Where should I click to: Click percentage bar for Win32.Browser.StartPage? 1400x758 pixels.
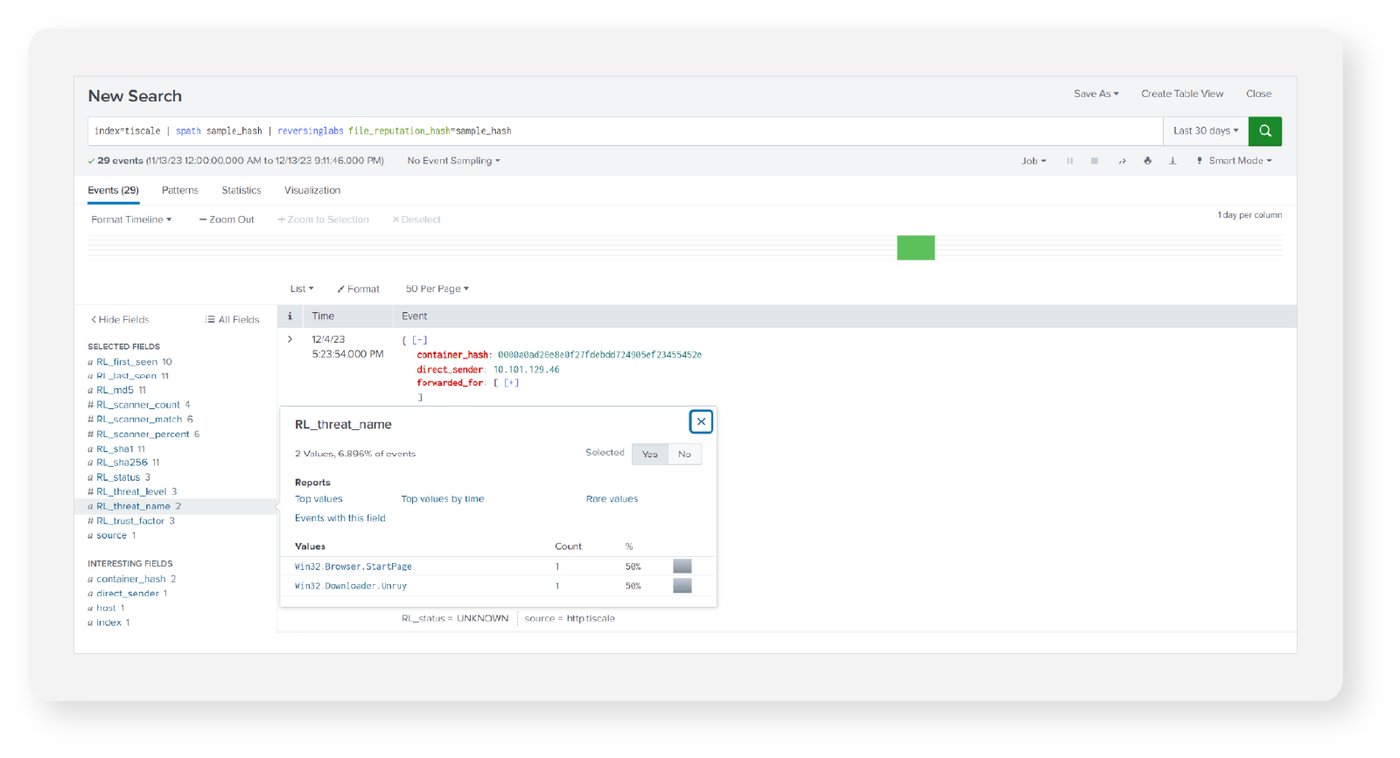(682, 567)
